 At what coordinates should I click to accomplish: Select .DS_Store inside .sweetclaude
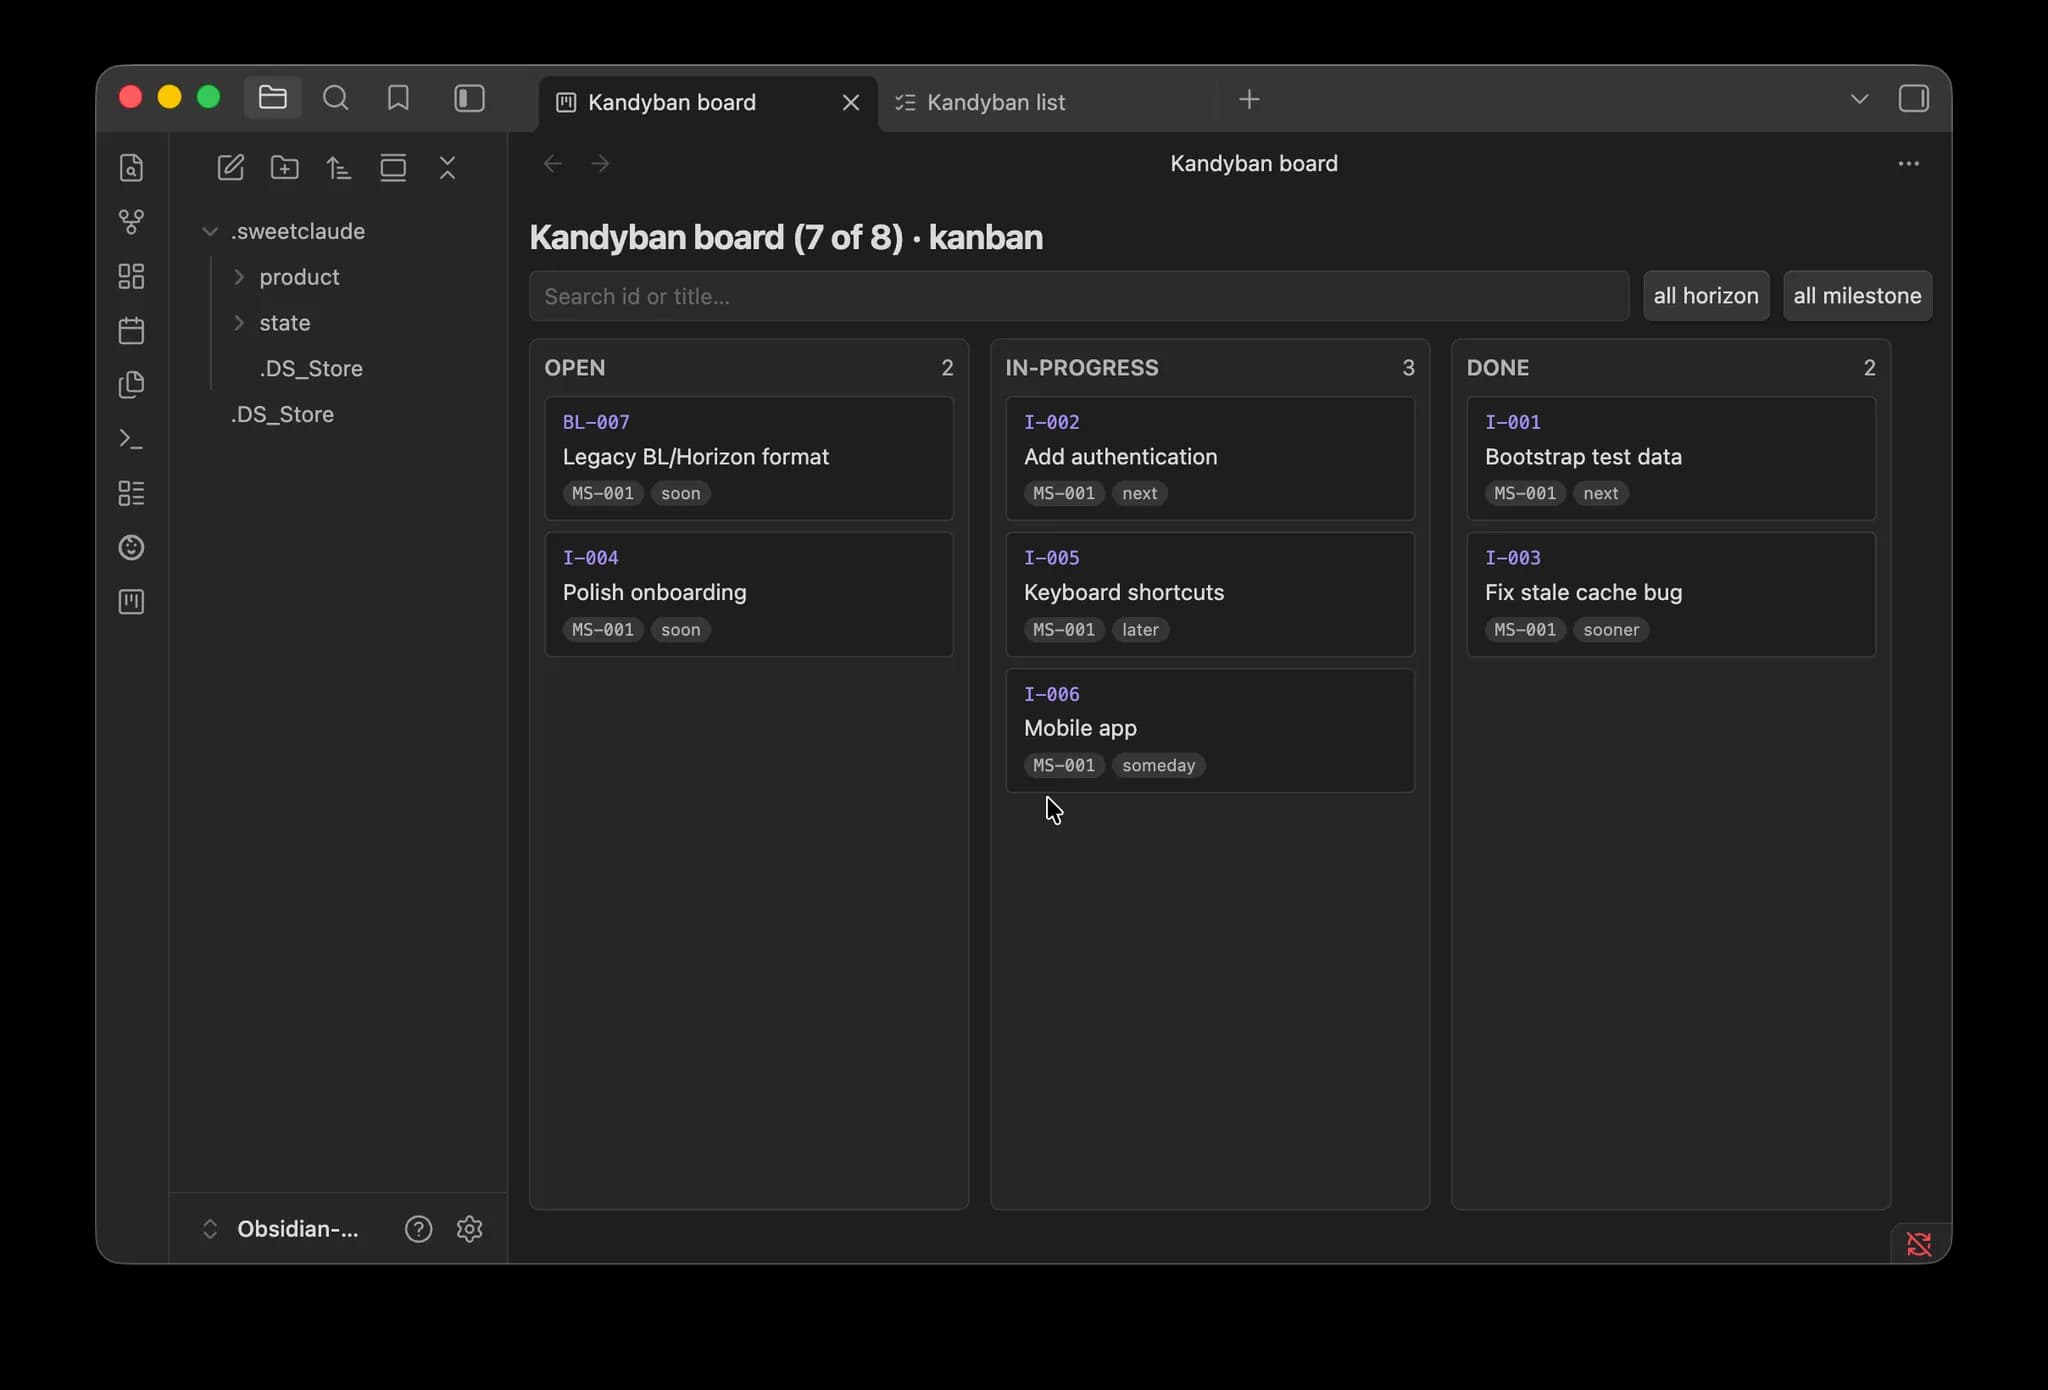[311, 369]
